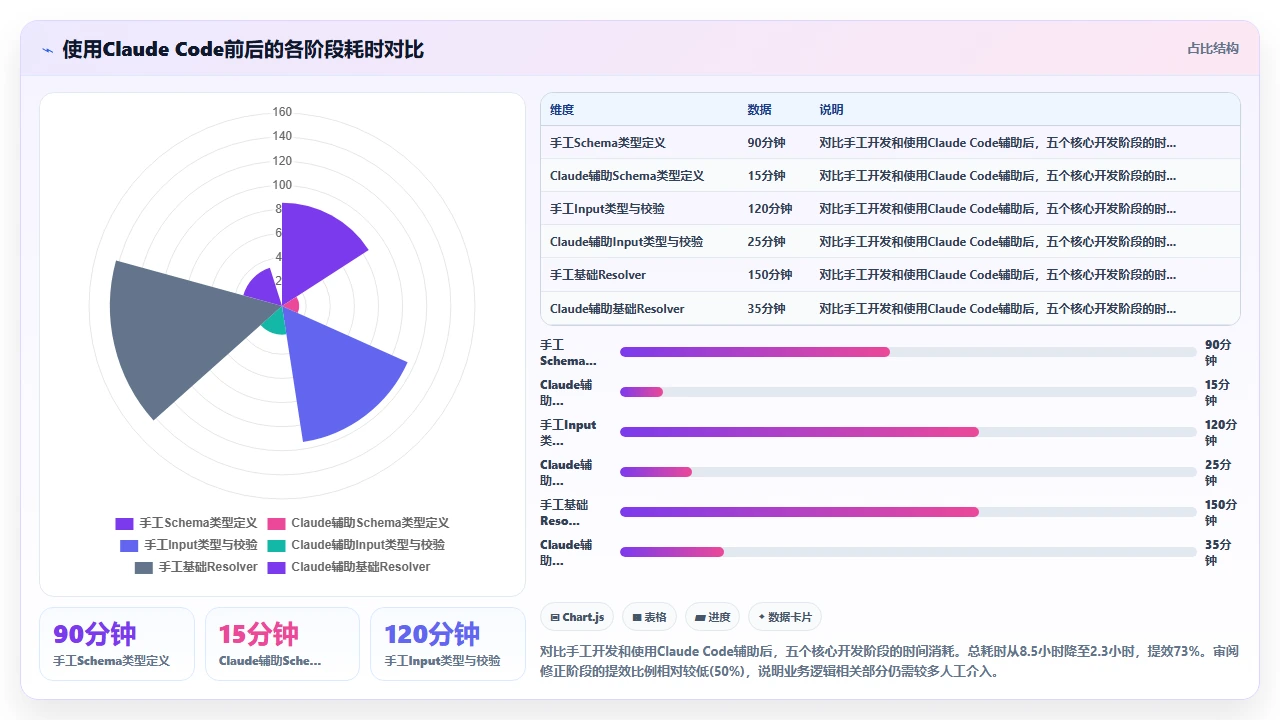This screenshot has width=1280, height=720.
Task: Click the progress bar valued 90分钟
Action: coord(908,352)
